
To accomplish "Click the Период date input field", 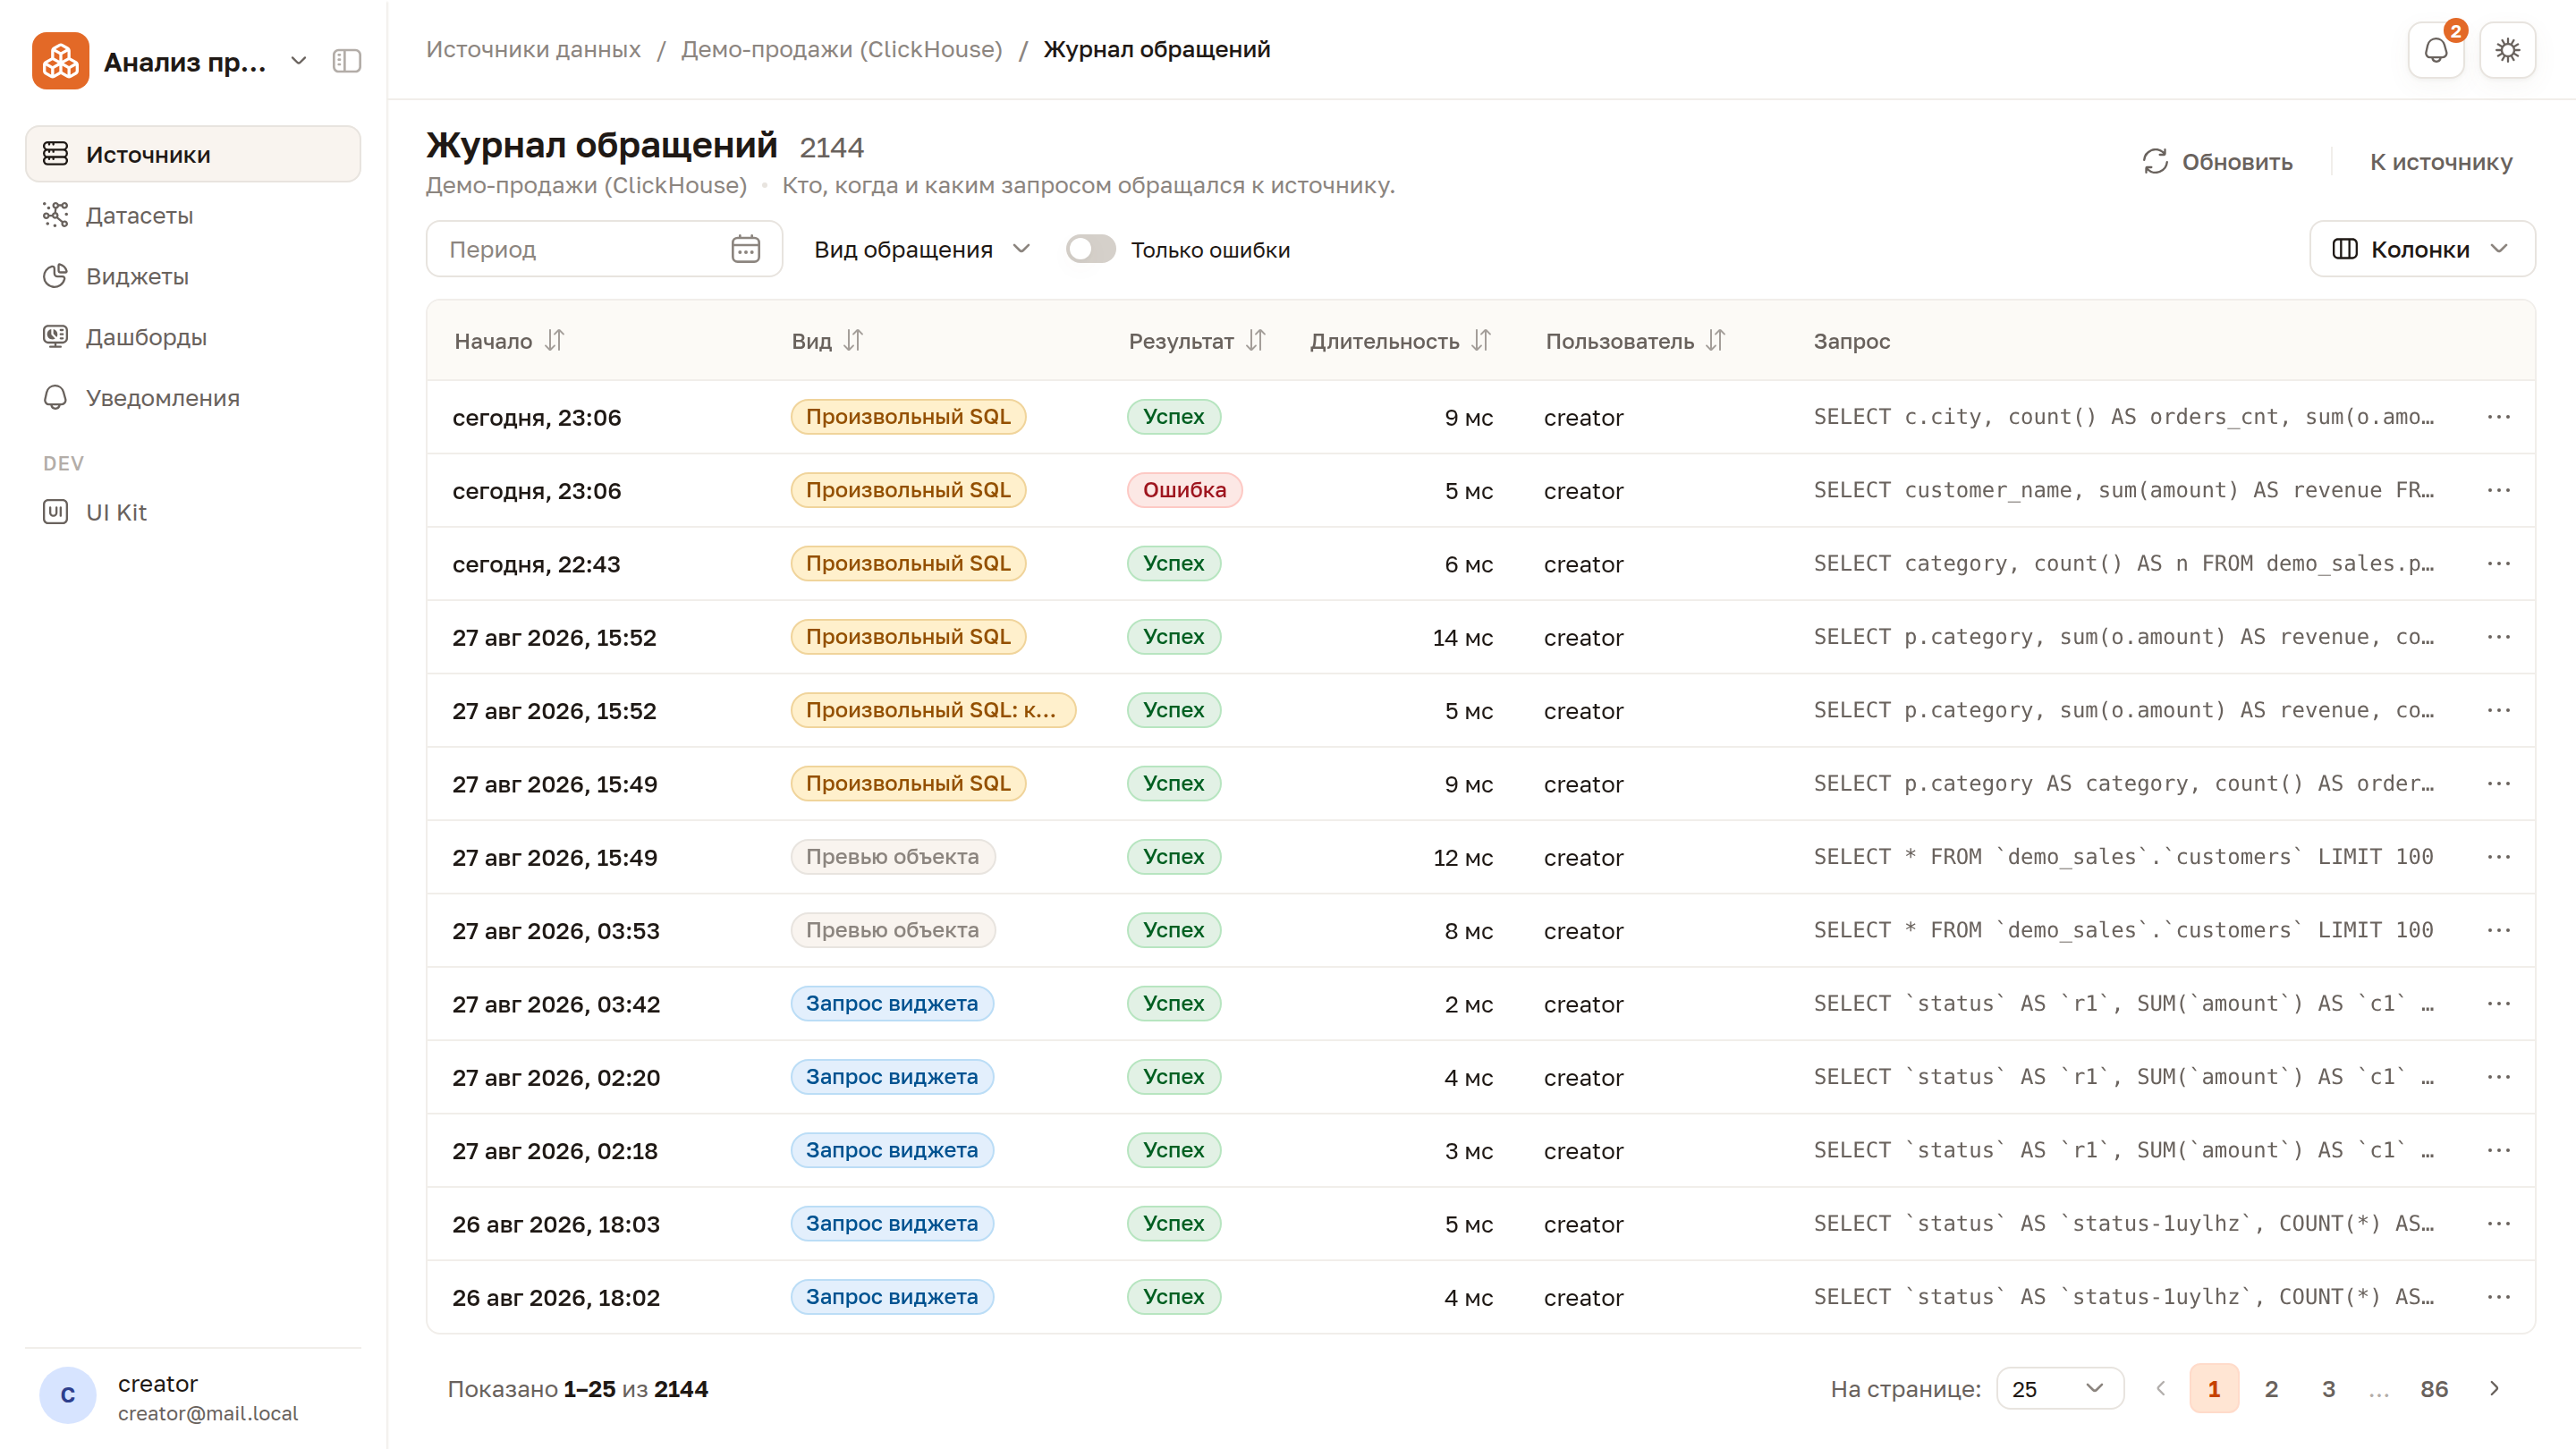I will pyautogui.click(x=604, y=249).
